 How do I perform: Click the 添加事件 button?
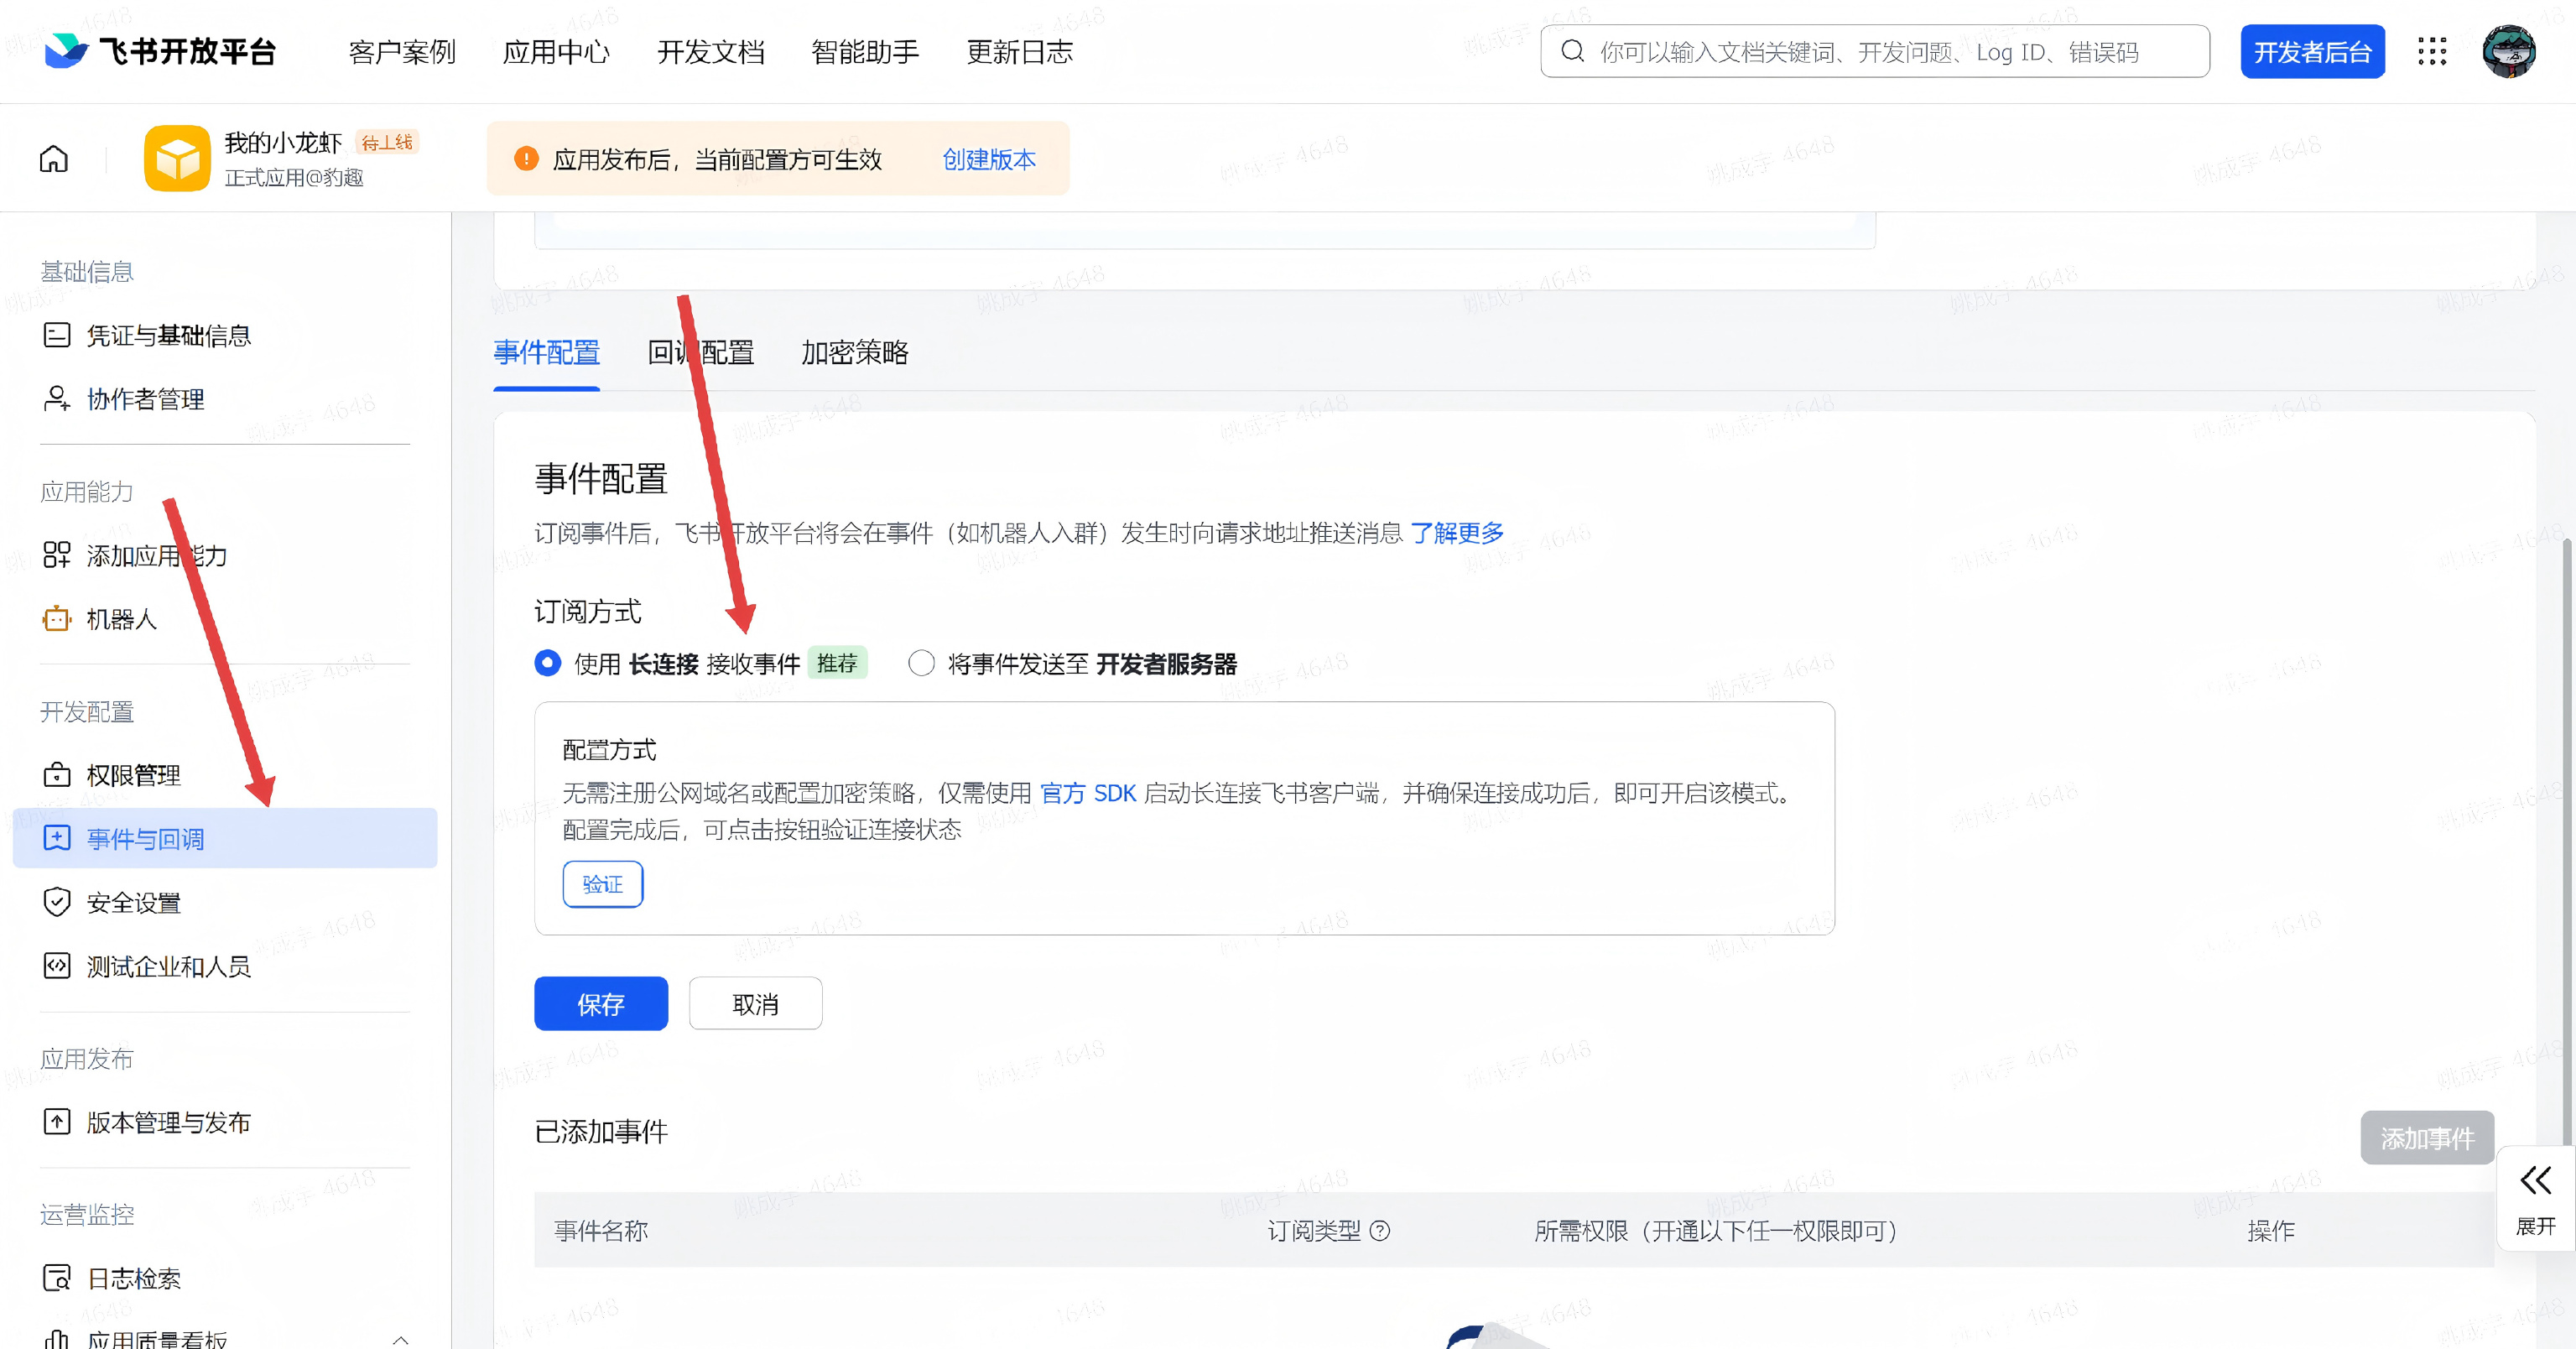(x=2427, y=1138)
